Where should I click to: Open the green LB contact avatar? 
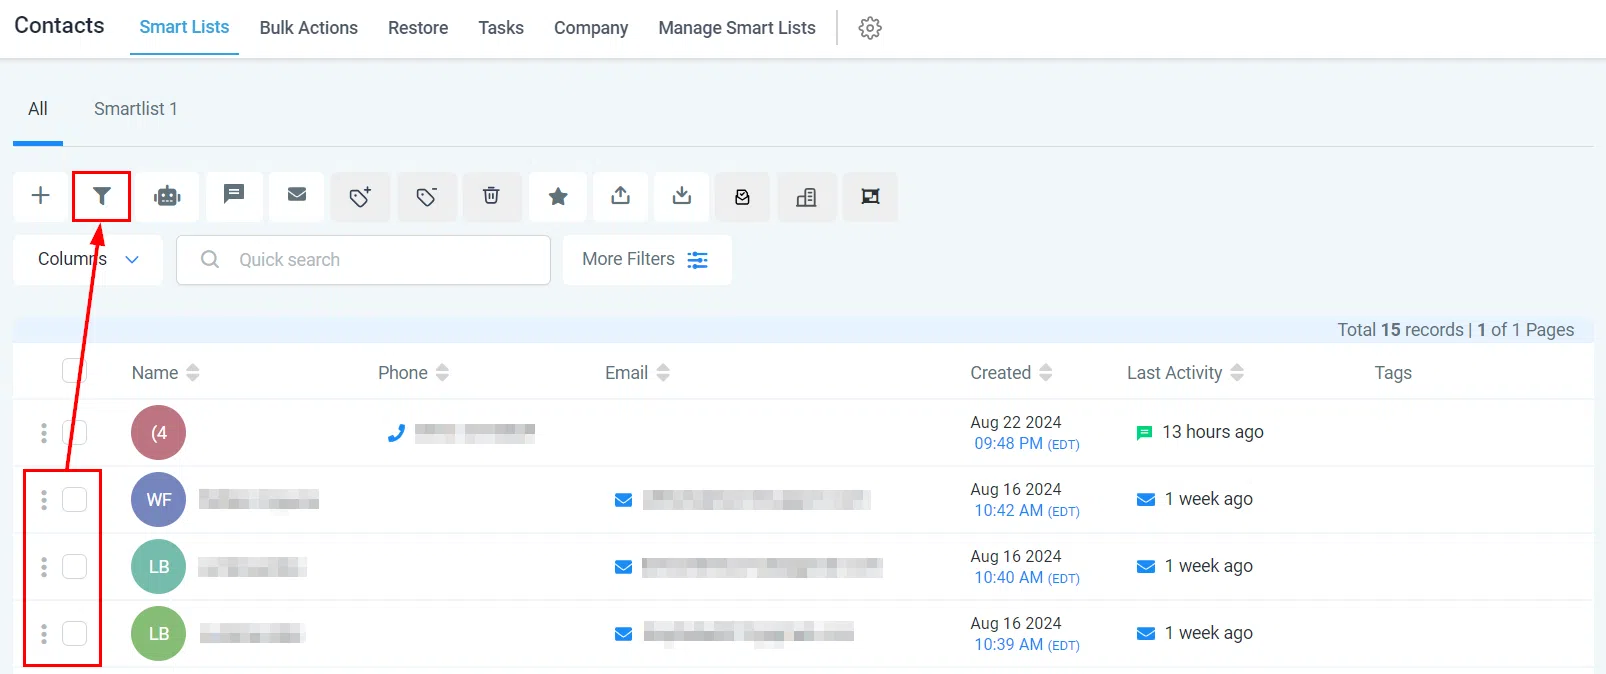tap(158, 633)
